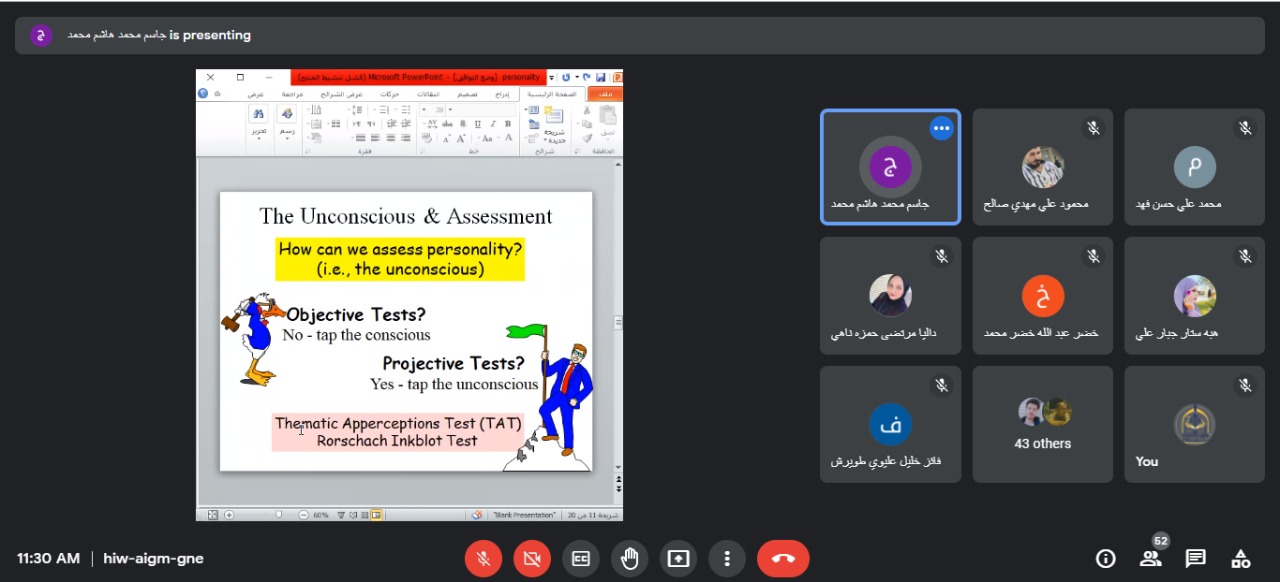Viewport: 1280px width, 582px height.
Task: Click the PowerPoint save icon
Action: pos(600,77)
